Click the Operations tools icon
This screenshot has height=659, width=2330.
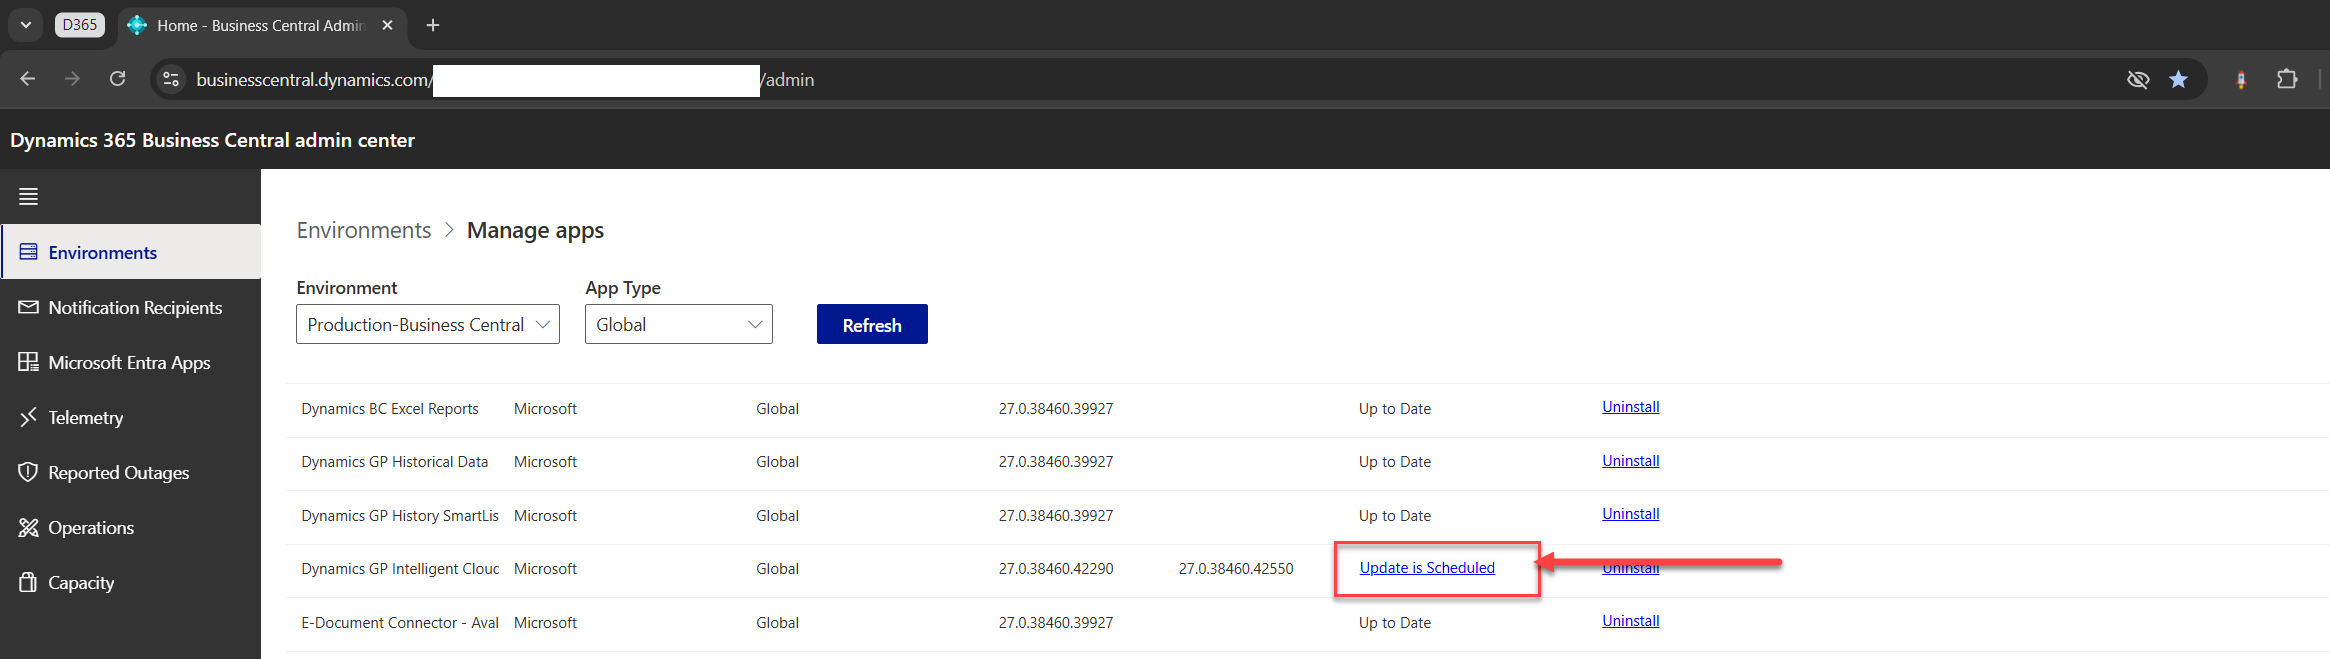(x=28, y=527)
